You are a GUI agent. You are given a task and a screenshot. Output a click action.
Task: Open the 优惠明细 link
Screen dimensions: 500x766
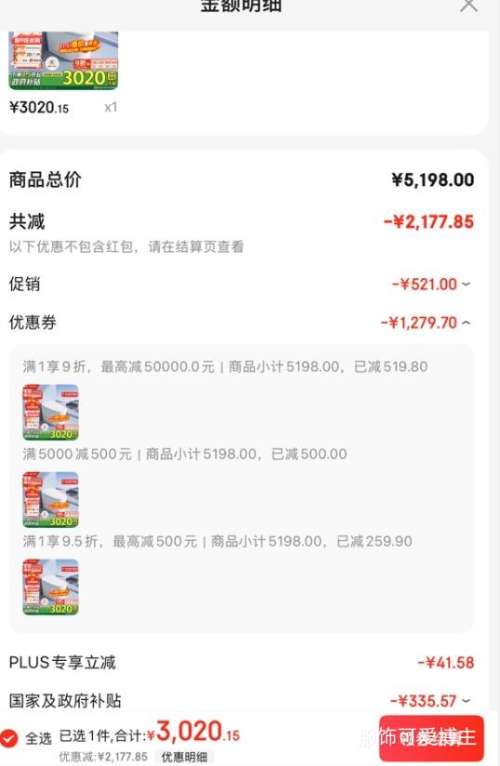185,757
